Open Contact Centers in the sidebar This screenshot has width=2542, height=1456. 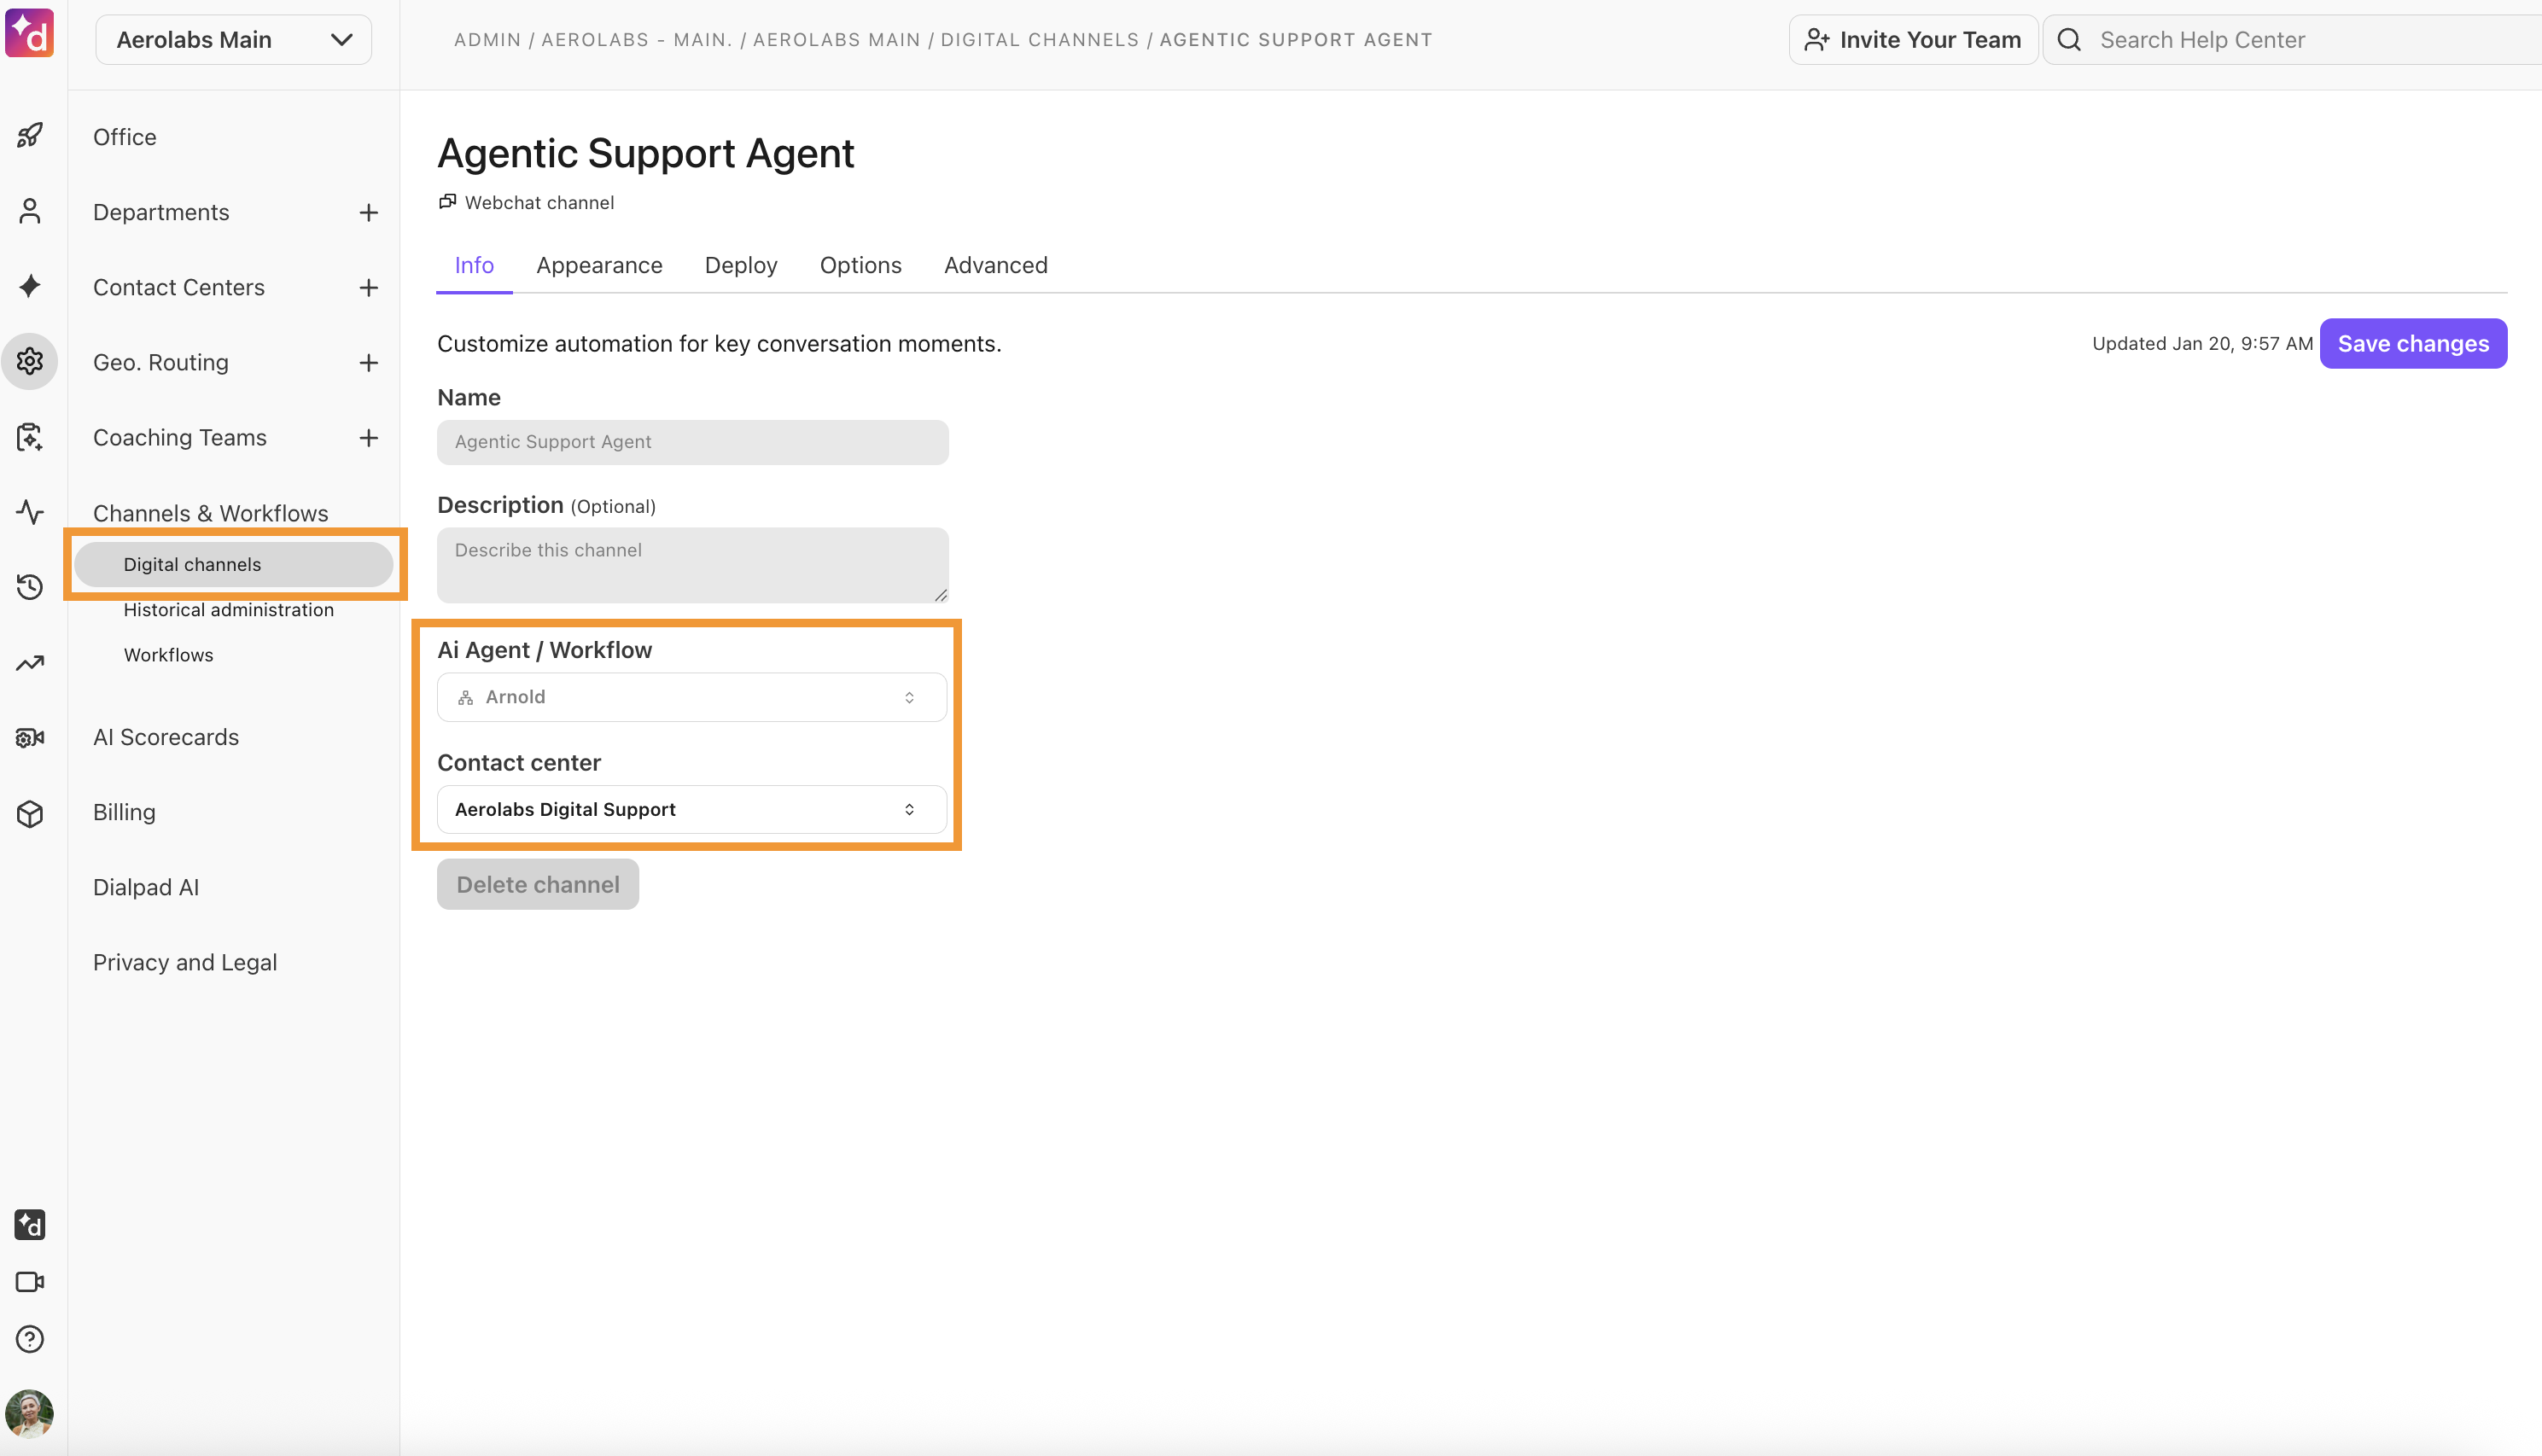(x=179, y=287)
